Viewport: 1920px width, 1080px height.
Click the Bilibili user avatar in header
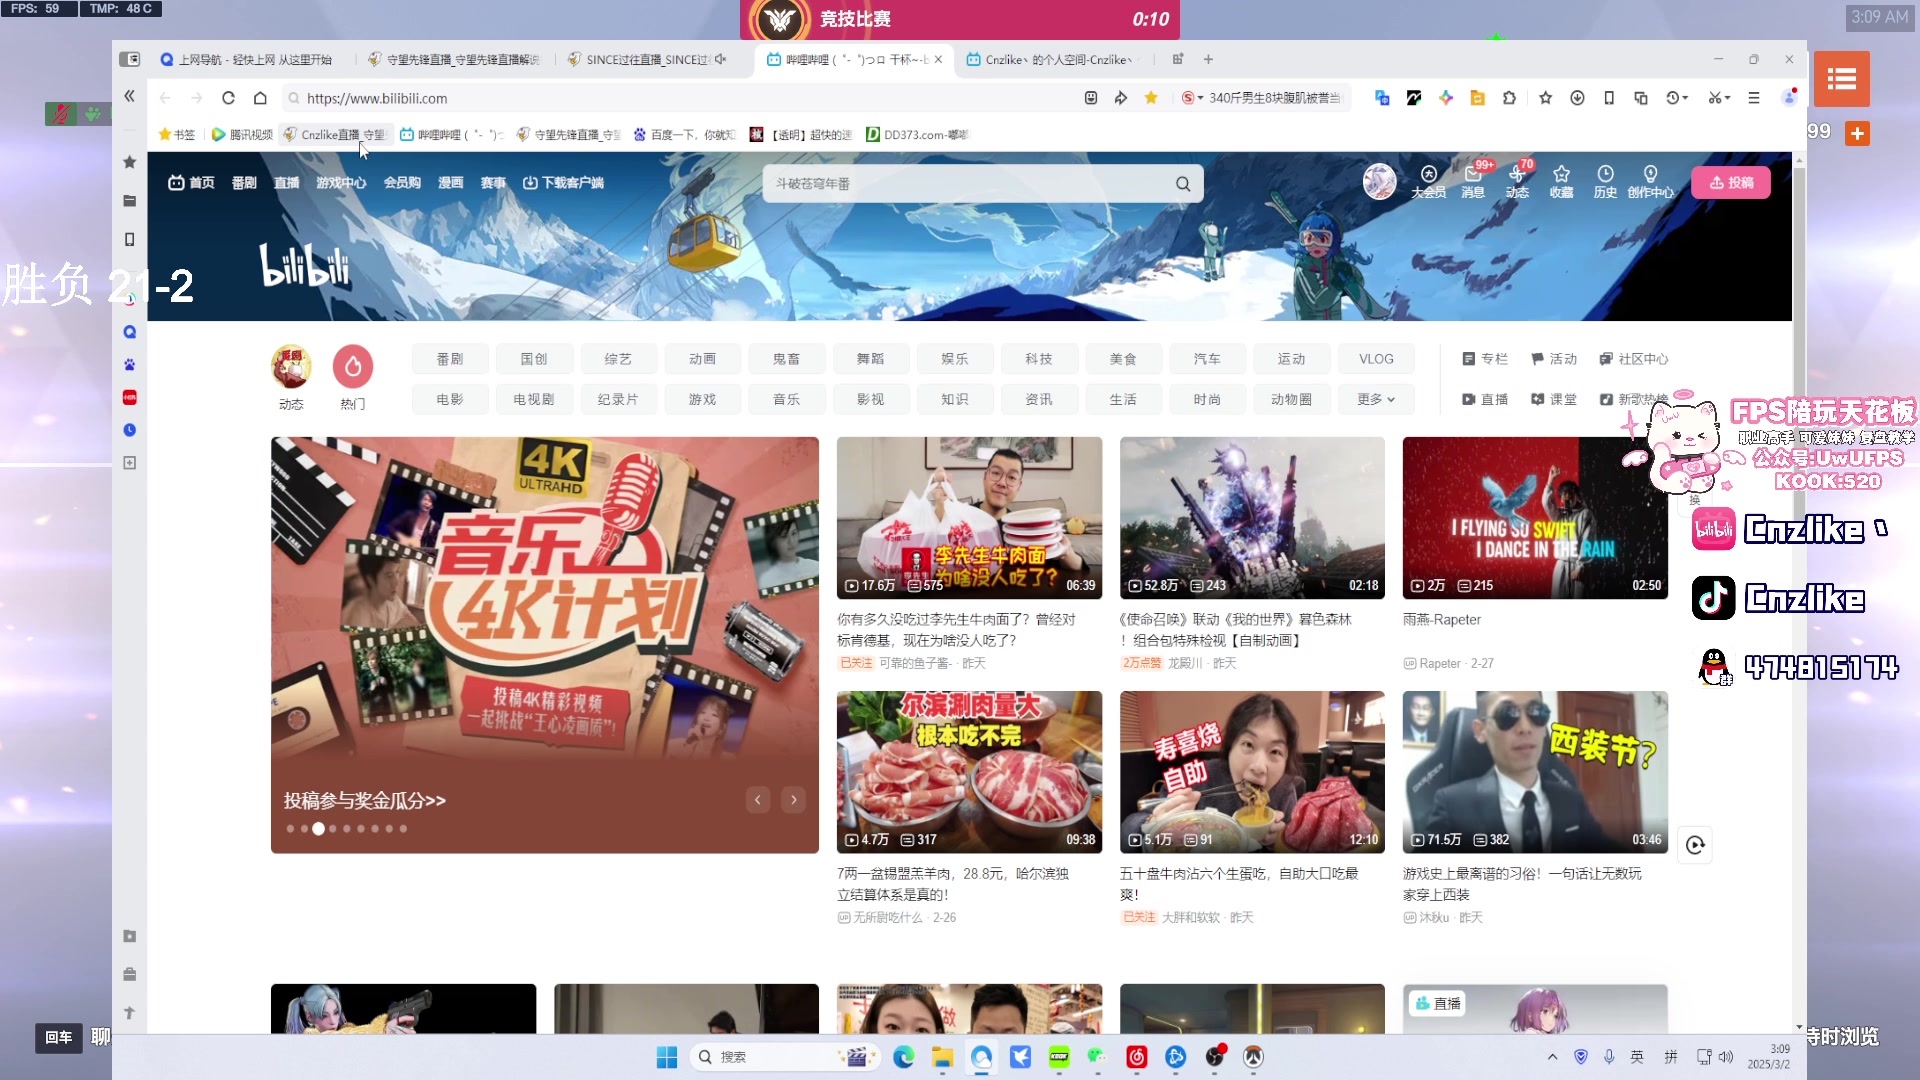pyautogui.click(x=1379, y=182)
